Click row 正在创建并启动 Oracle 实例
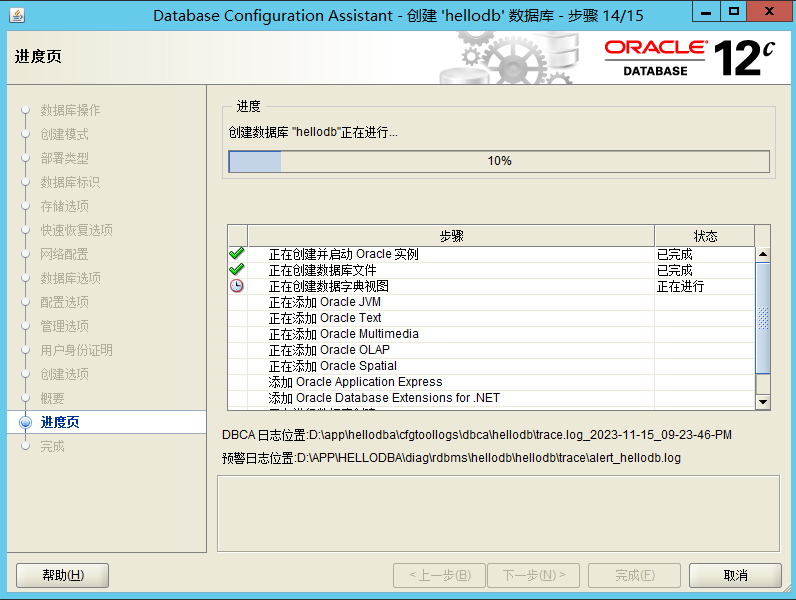 [491, 254]
